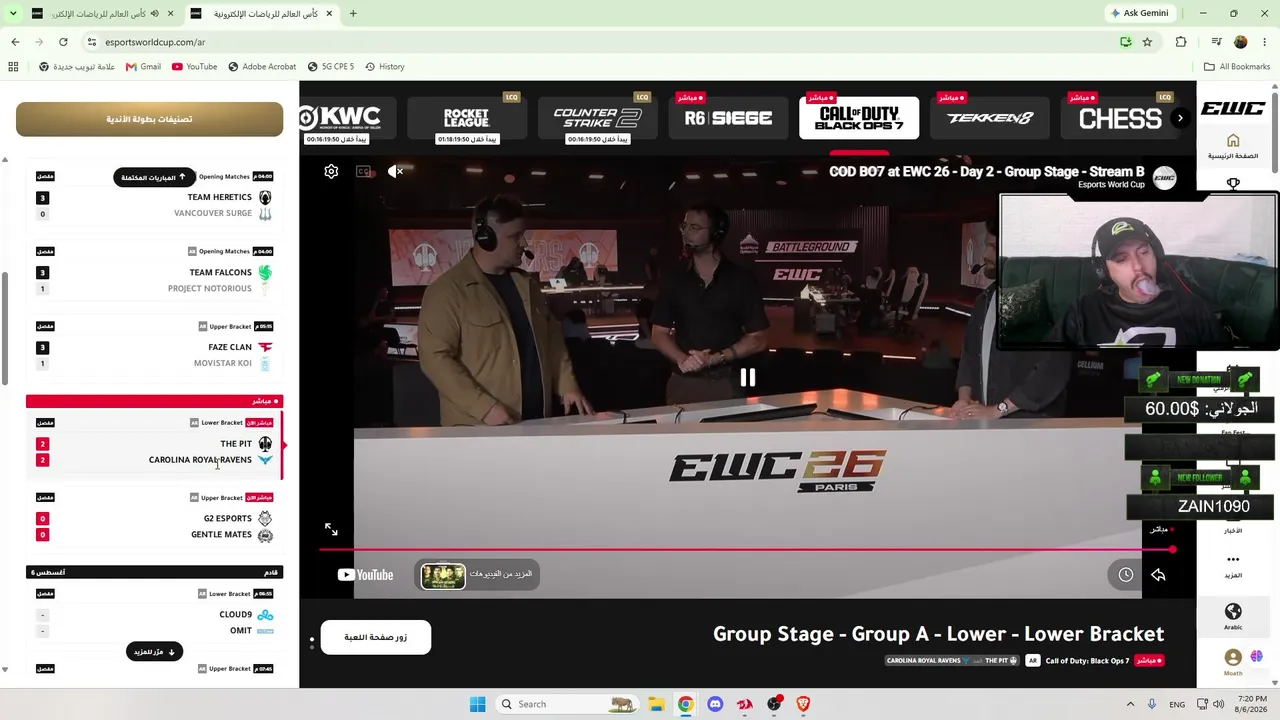The height and width of the screenshot is (720, 1280).
Task: Click the Carolina Royal Ravens logo
Action: click(265, 460)
